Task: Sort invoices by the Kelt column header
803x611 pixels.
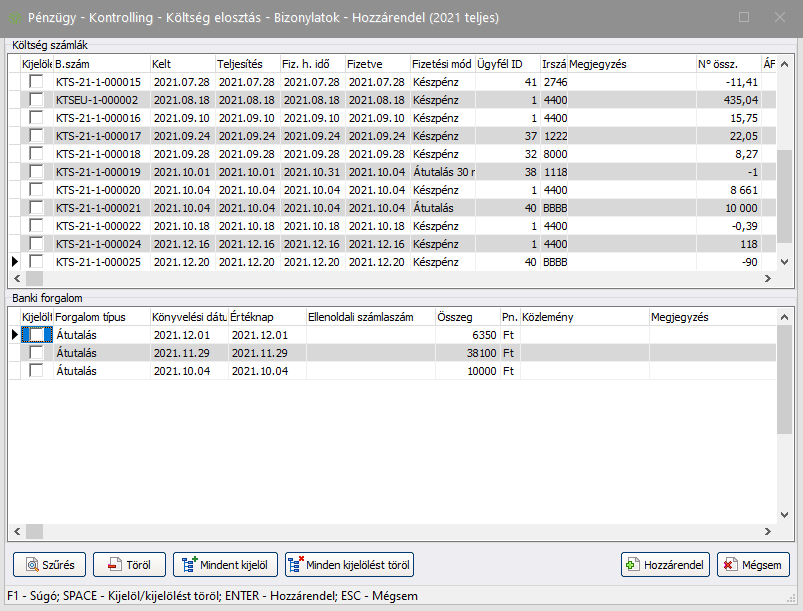Action: pyautogui.click(x=181, y=64)
